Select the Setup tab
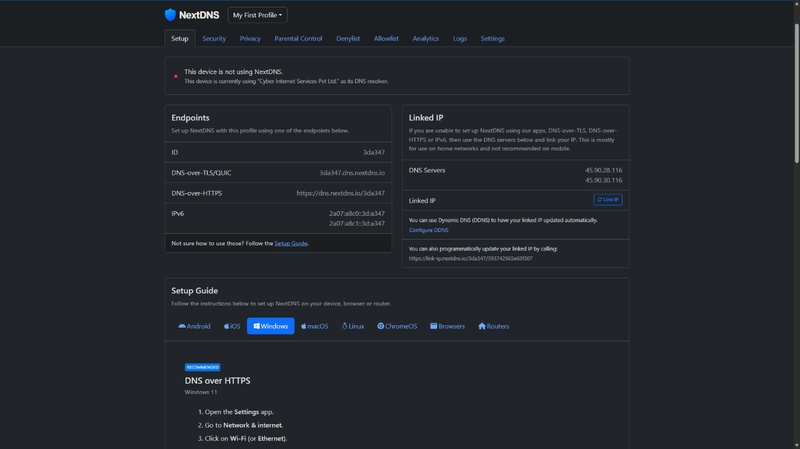The image size is (800, 449). (x=180, y=38)
